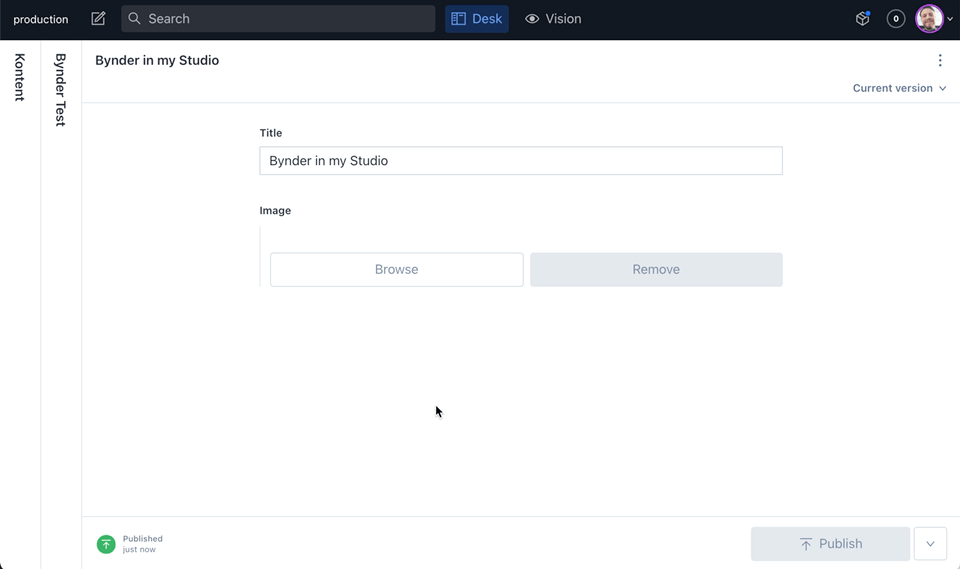The image size is (960, 569).
Task: Open the user avatar menu
Action: [934, 19]
